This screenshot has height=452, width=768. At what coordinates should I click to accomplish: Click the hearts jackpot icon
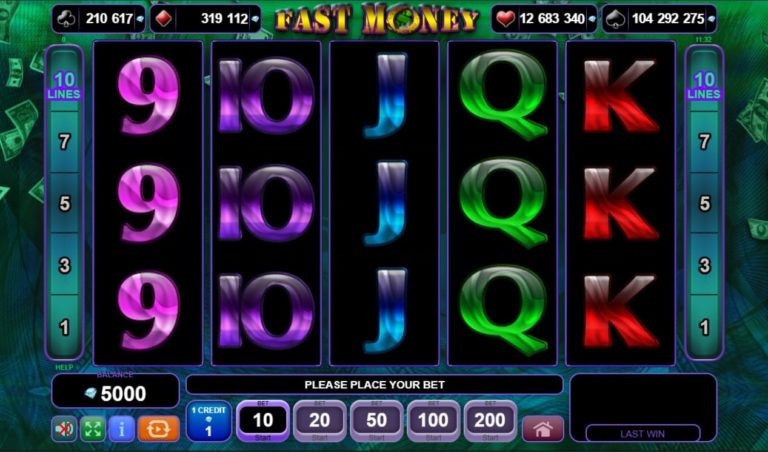coord(505,19)
